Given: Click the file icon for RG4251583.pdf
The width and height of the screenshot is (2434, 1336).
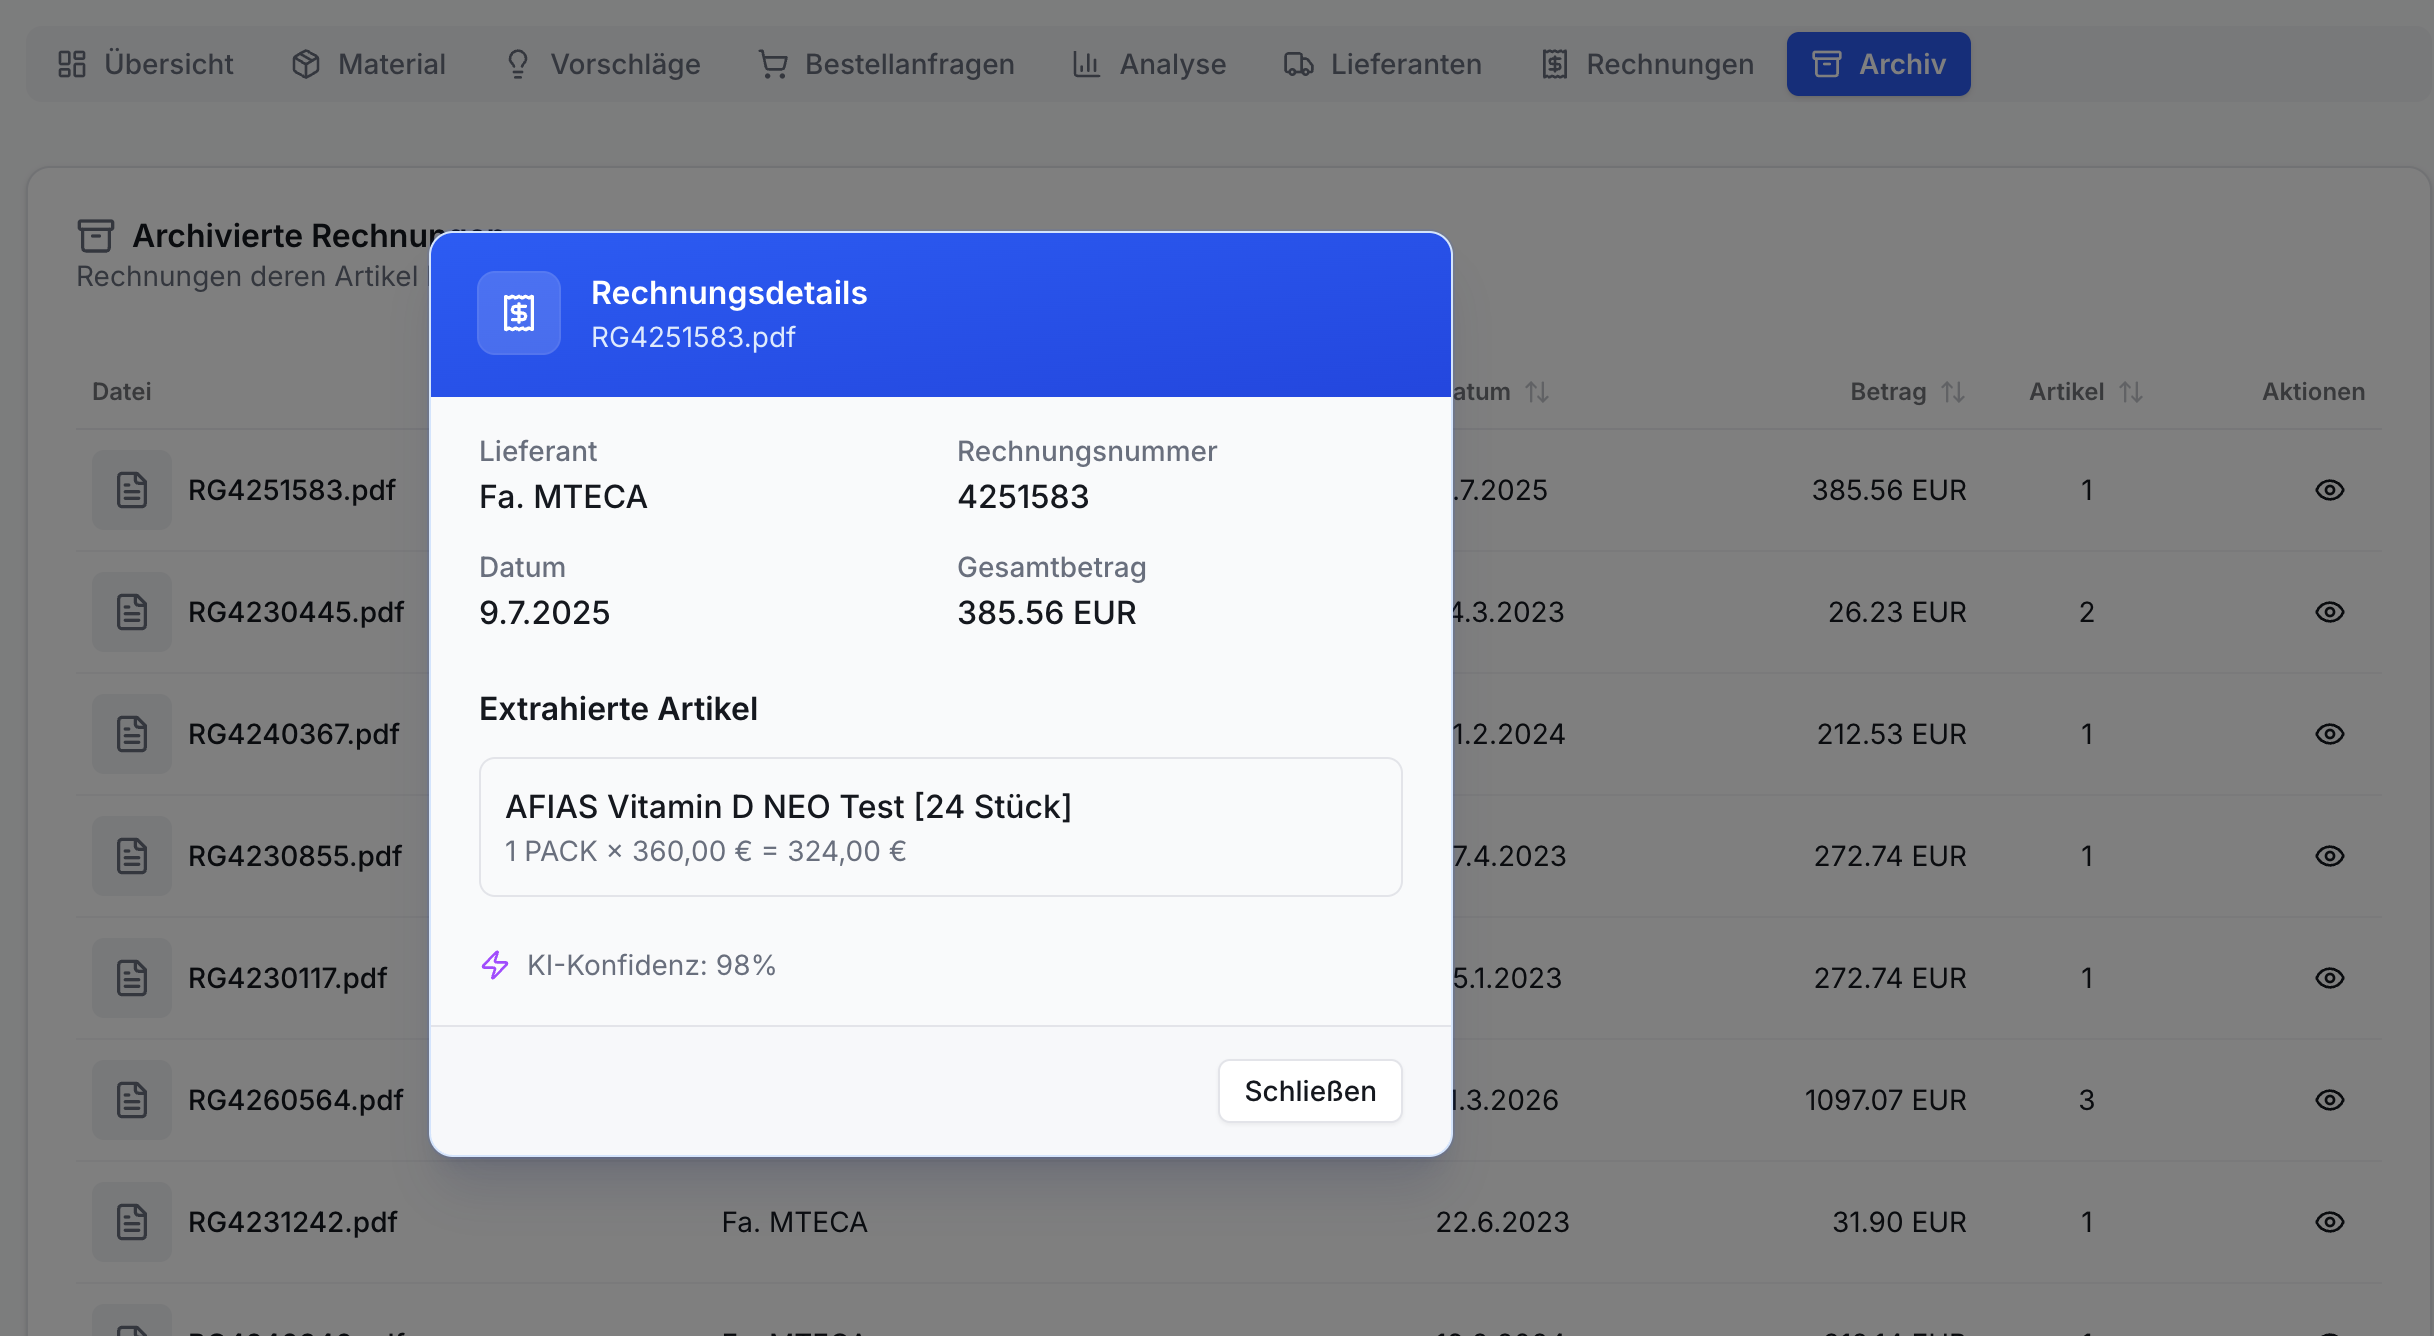Looking at the screenshot, I should pos(132,490).
